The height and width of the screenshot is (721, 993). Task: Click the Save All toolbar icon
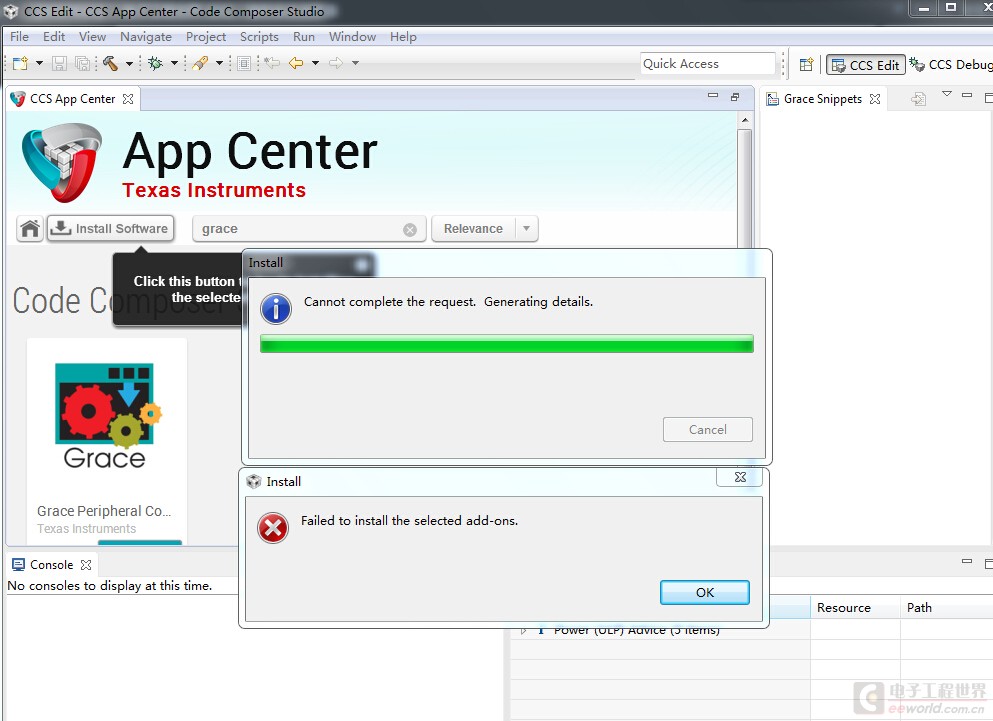pos(82,63)
